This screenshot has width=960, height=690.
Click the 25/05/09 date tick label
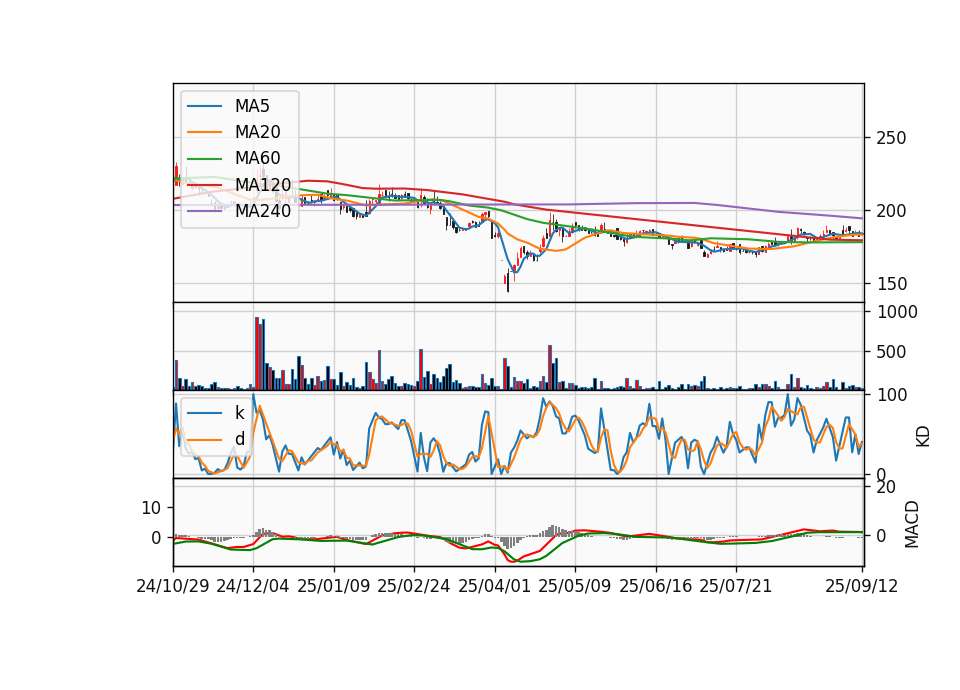point(575,586)
